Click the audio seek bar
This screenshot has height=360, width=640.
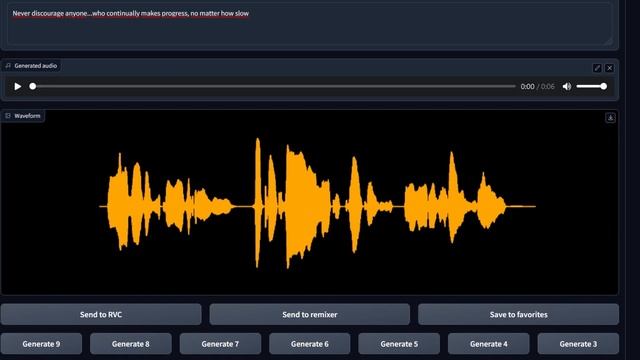click(x=273, y=87)
